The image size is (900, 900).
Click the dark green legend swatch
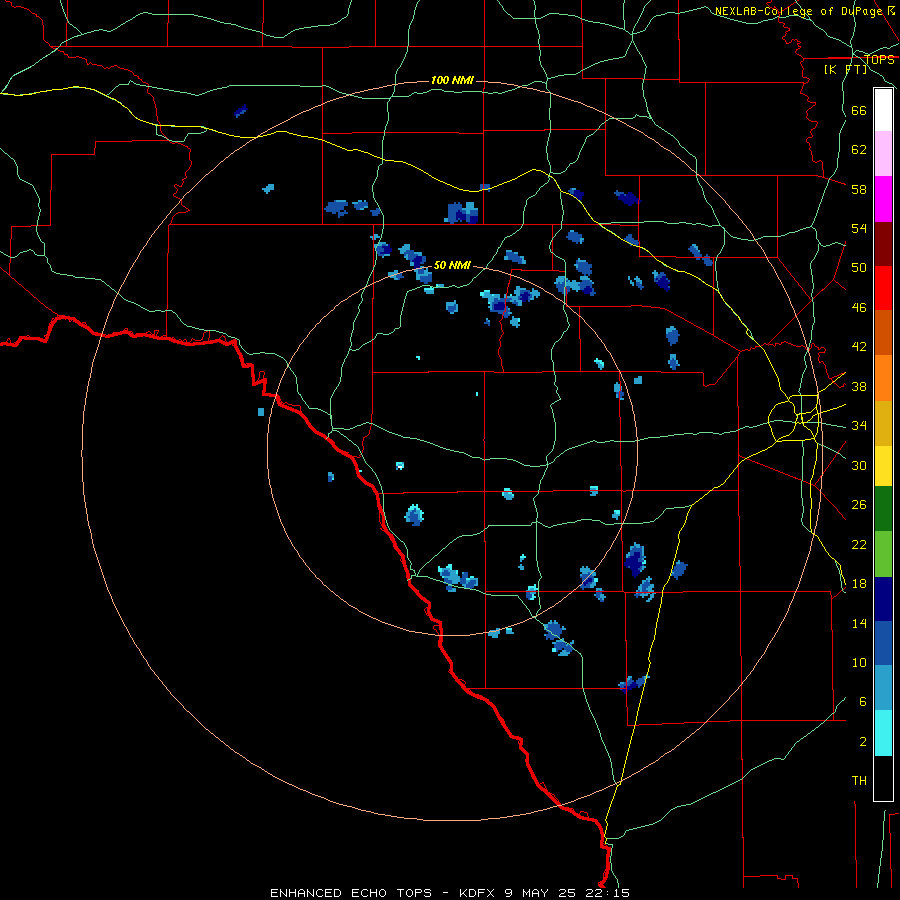click(x=883, y=509)
